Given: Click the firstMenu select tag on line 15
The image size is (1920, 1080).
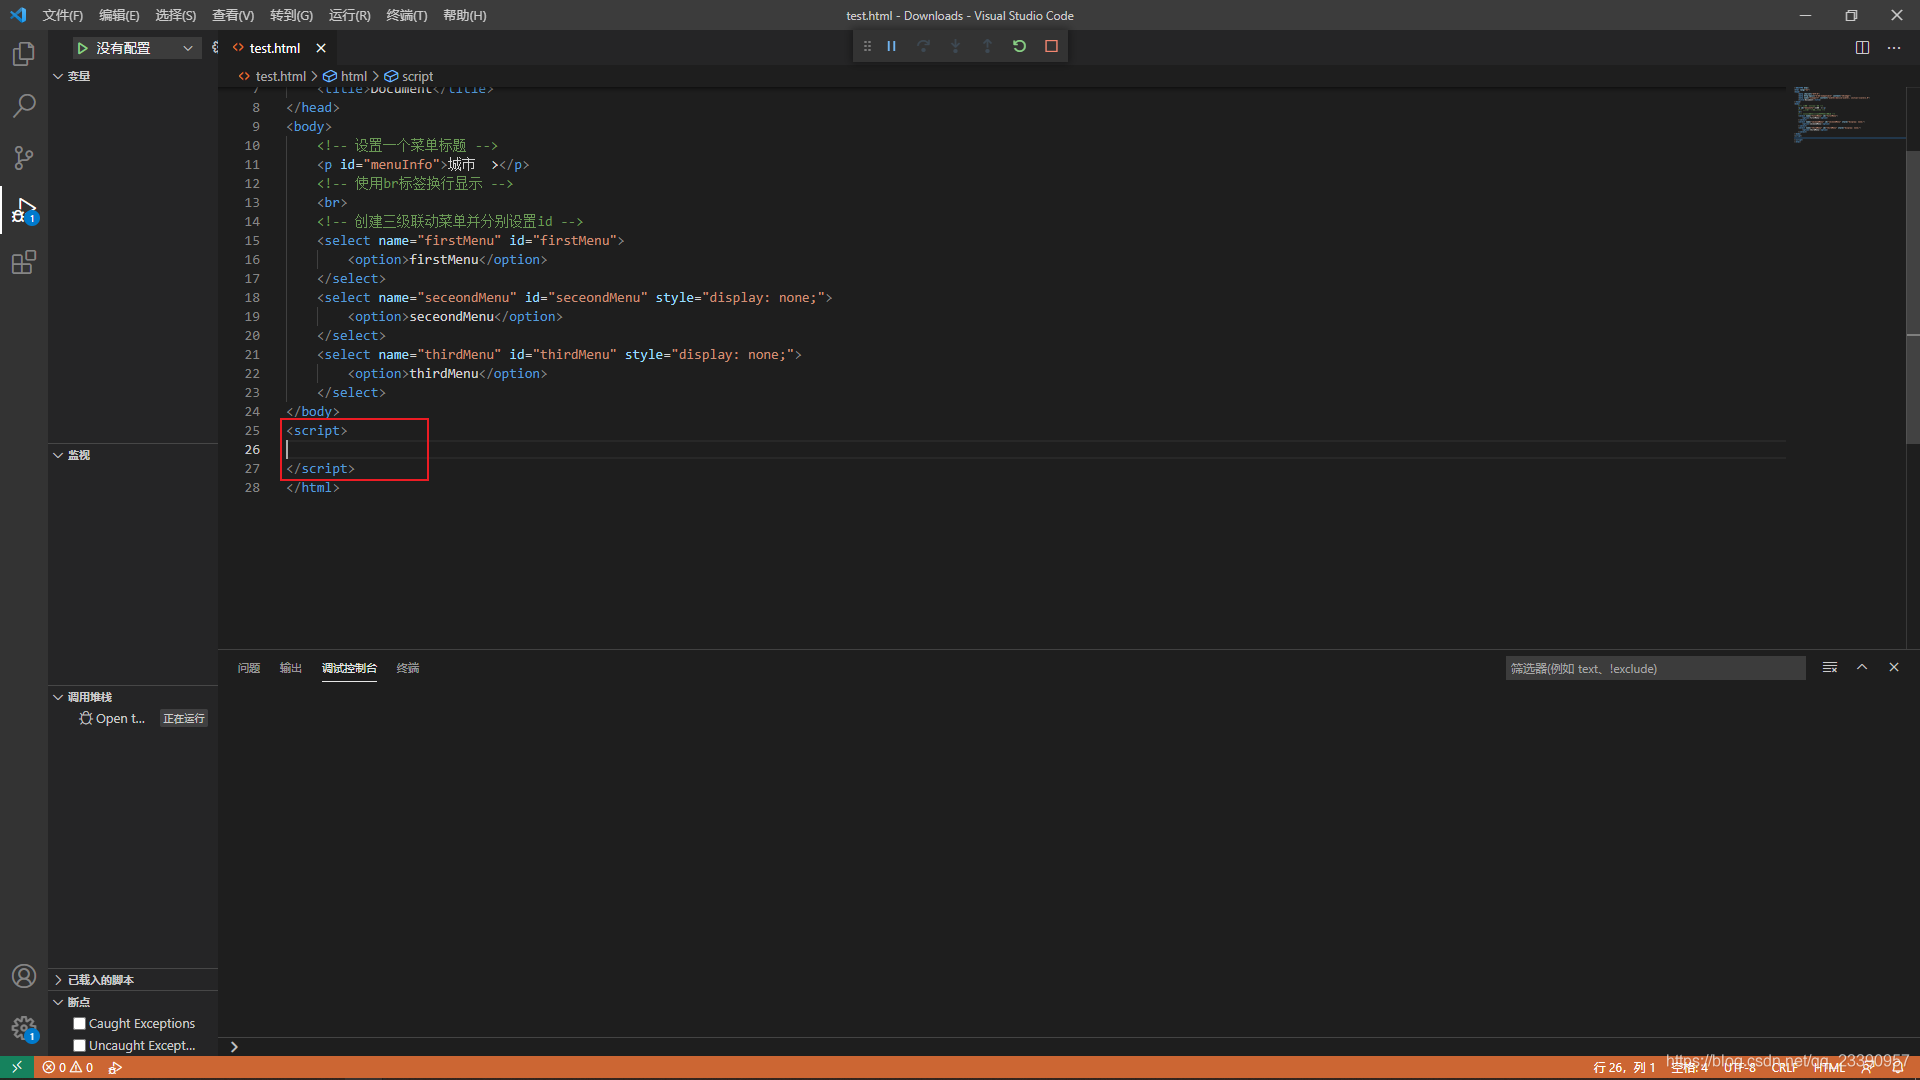Looking at the screenshot, I should (x=470, y=240).
